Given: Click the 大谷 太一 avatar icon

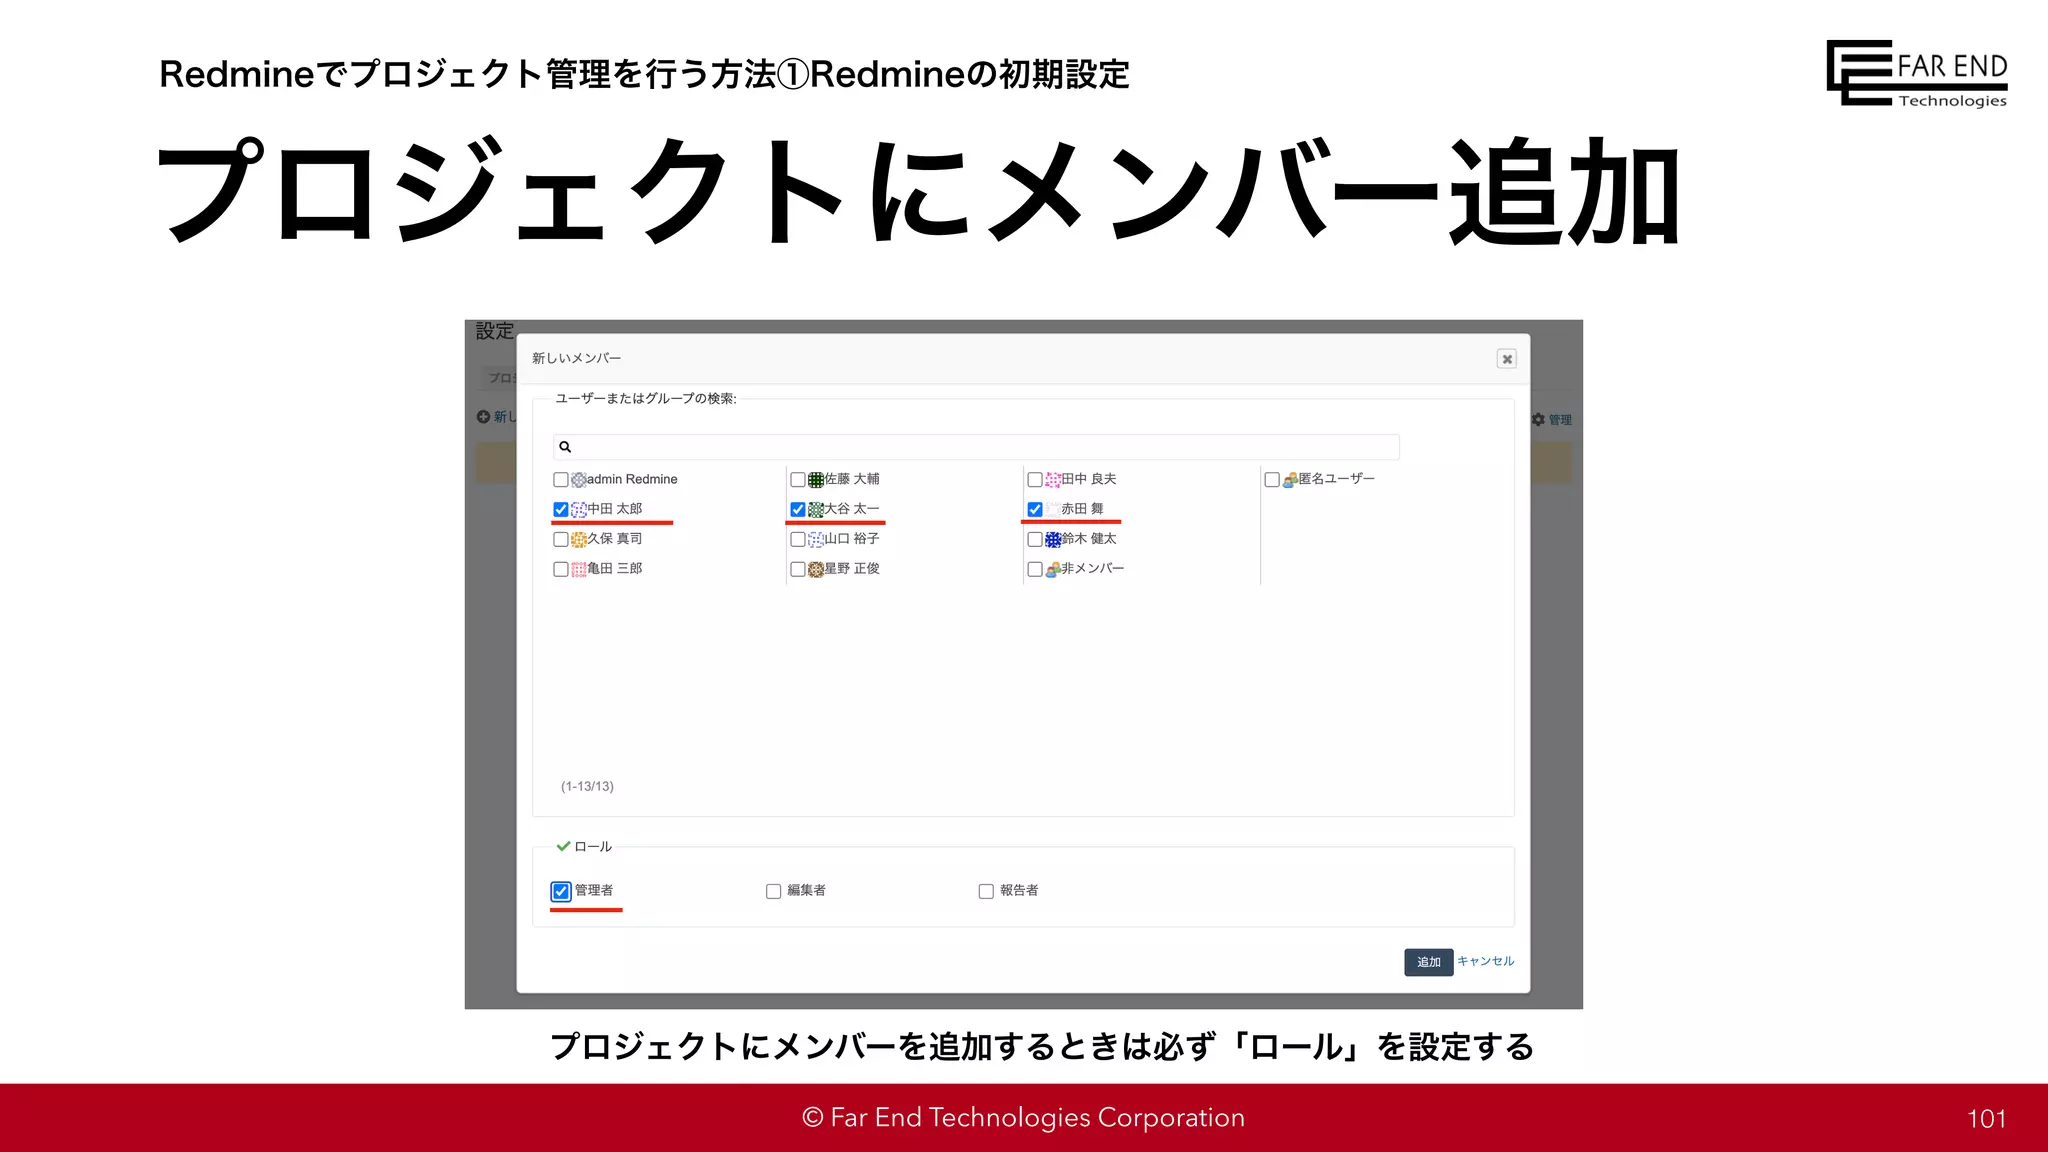Looking at the screenshot, I should coord(816,509).
